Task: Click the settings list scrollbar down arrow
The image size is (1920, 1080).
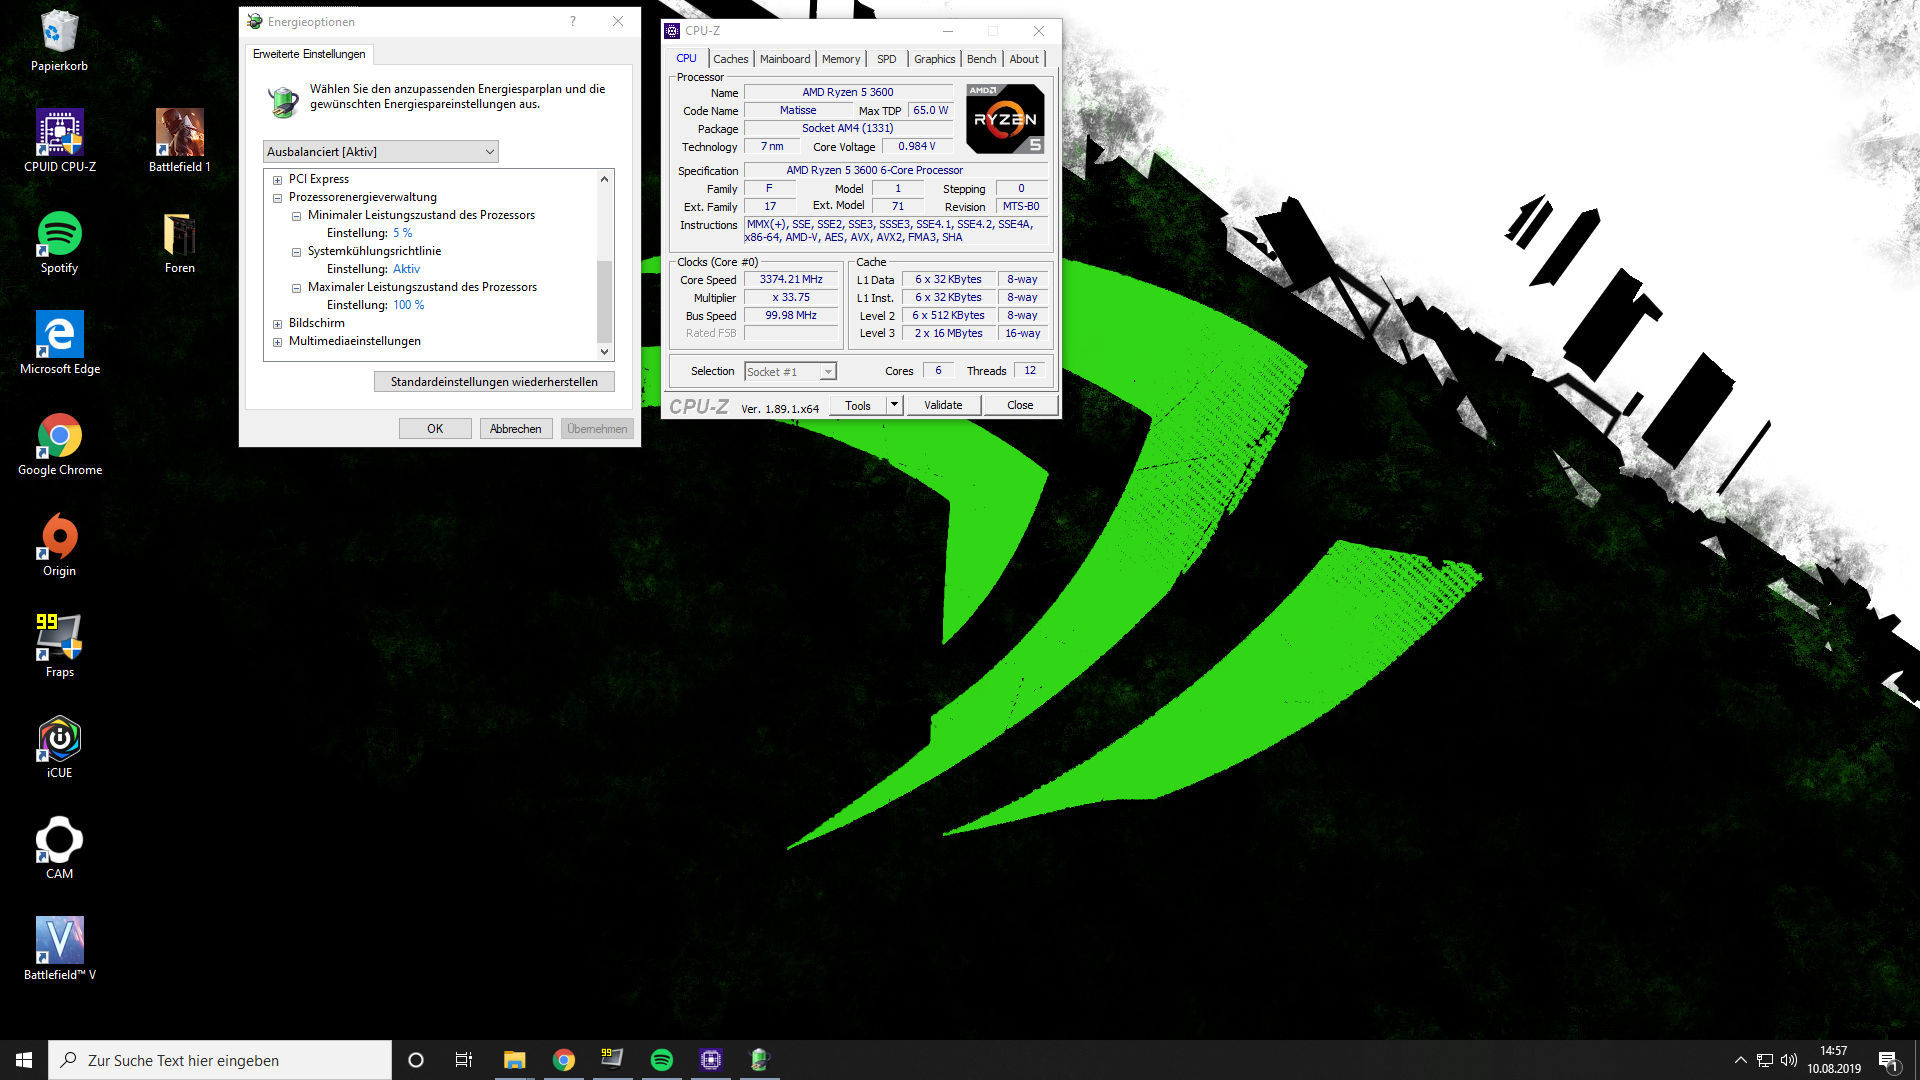Action: 604,352
